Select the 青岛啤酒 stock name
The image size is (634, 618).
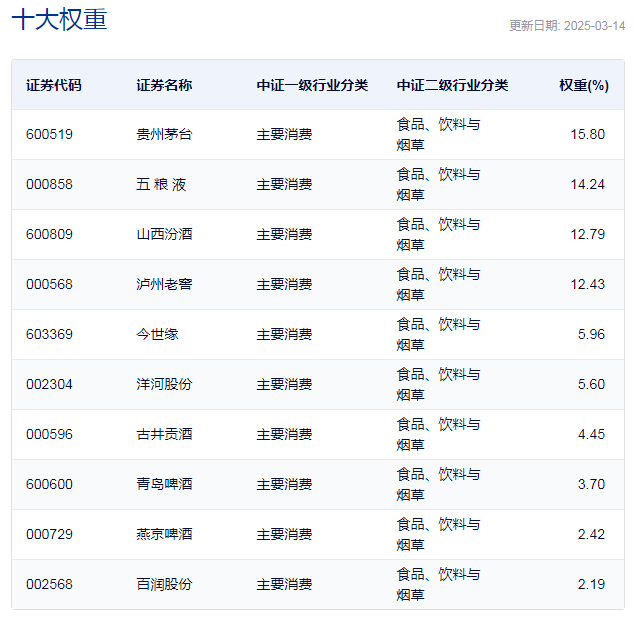pos(164,484)
